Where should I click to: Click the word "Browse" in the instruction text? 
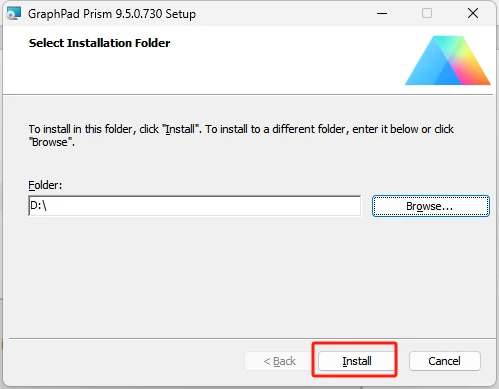tap(49, 142)
